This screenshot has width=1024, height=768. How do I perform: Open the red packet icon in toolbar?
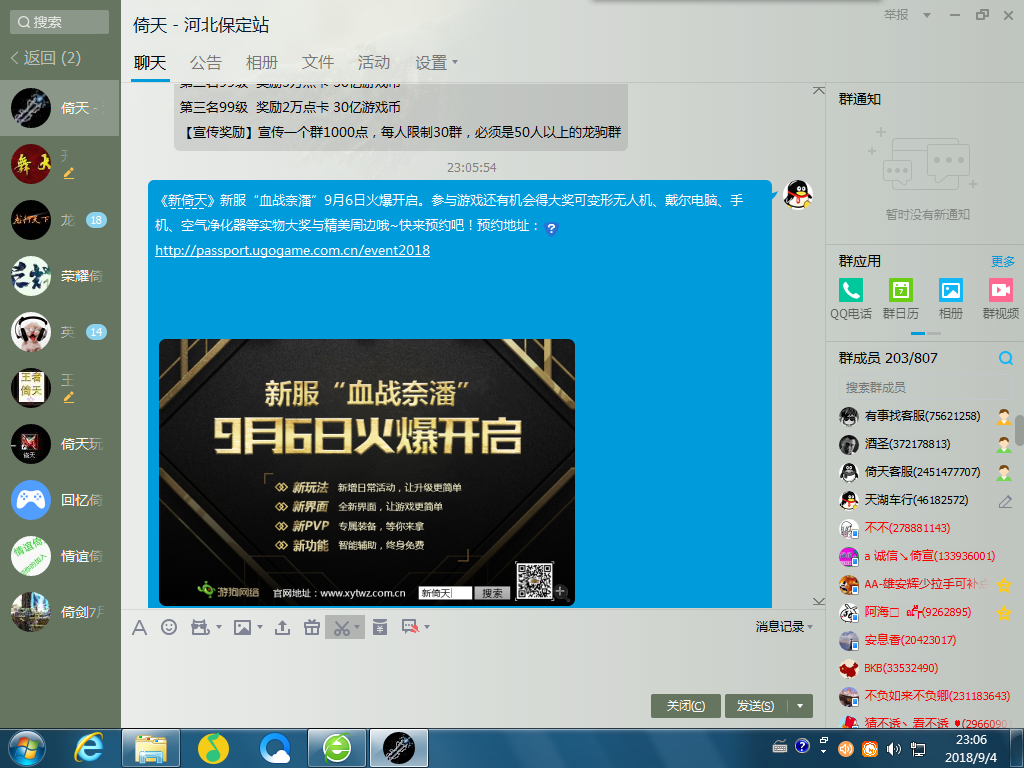point(380,627)
